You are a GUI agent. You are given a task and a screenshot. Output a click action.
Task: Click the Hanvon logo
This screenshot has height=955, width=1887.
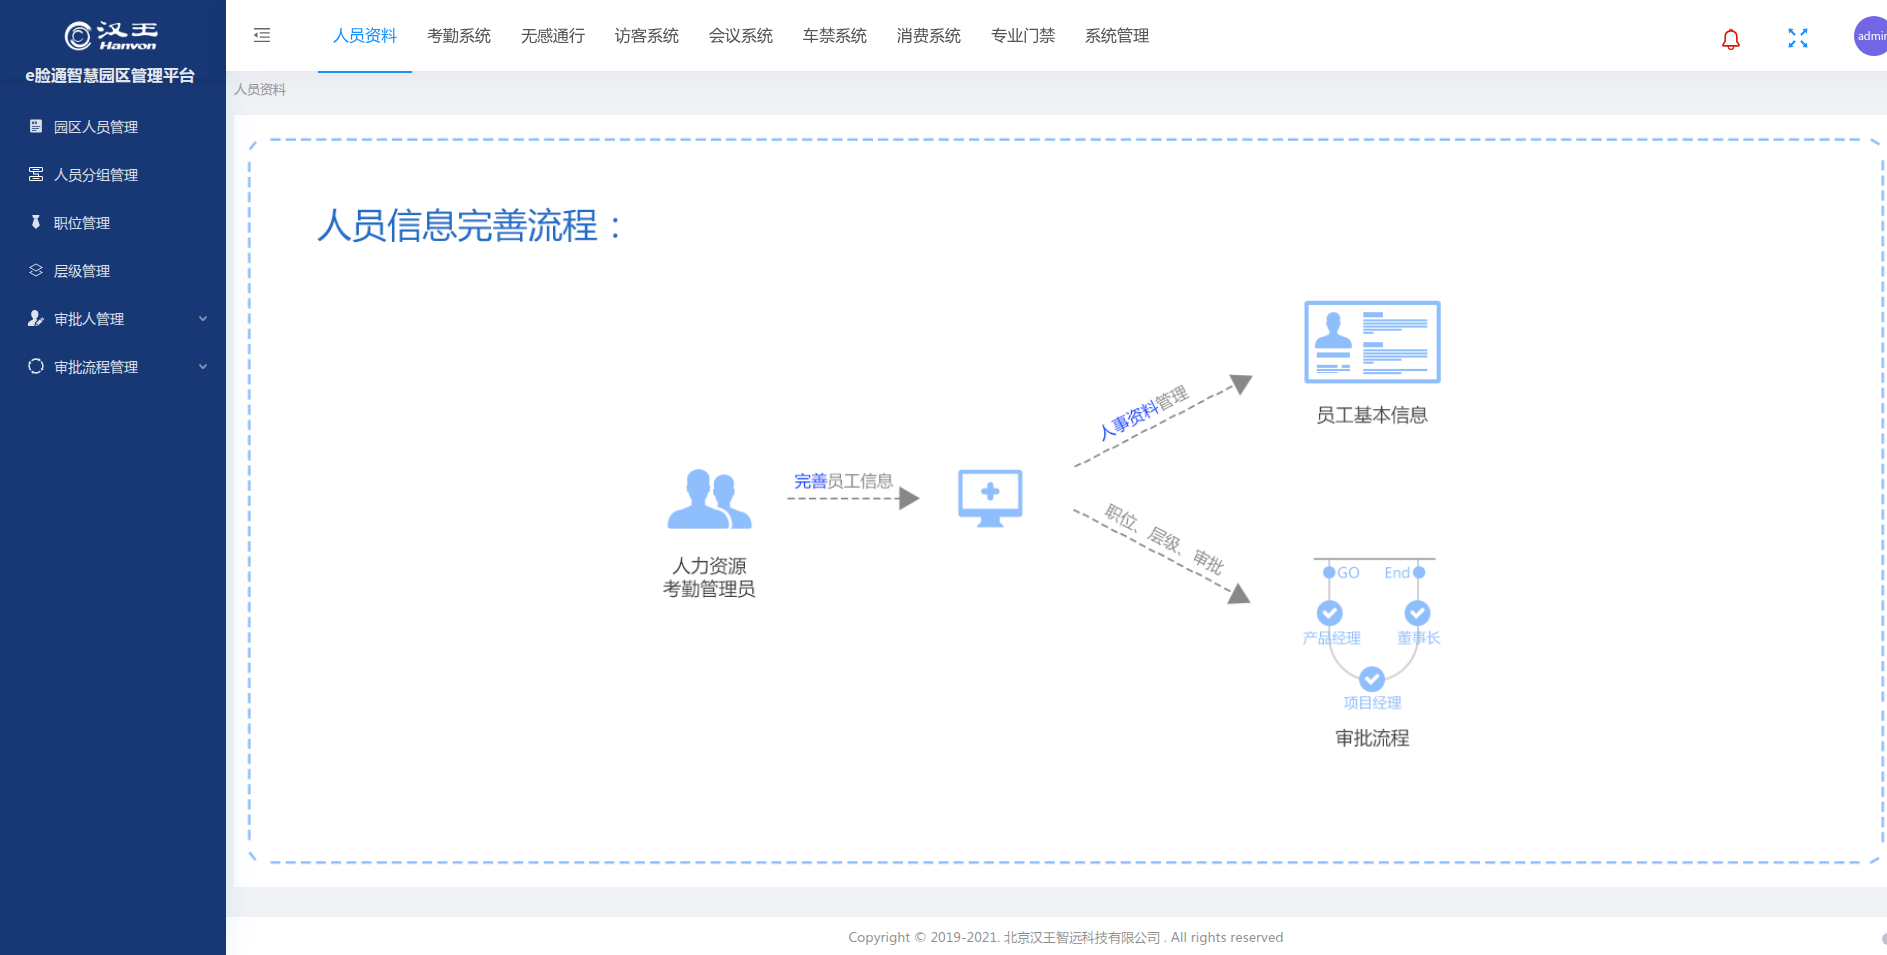111,36
